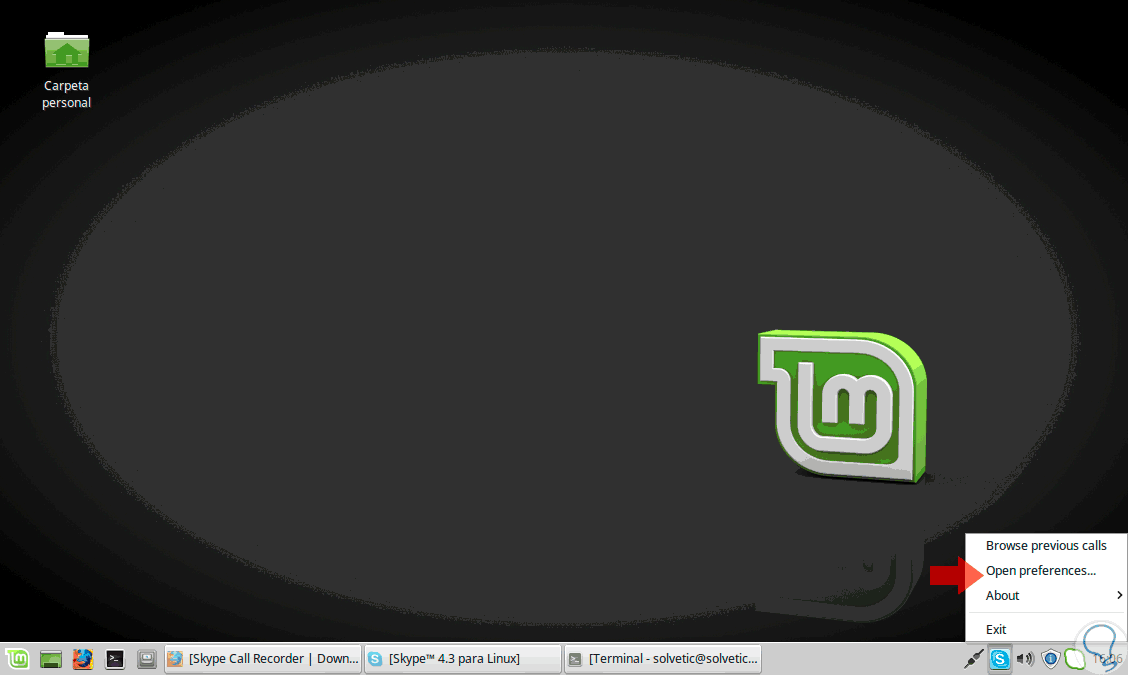Select Open preferences... menu entry
The width and height of the screenshot is (1128, 675).
(x=1046, y=571)
